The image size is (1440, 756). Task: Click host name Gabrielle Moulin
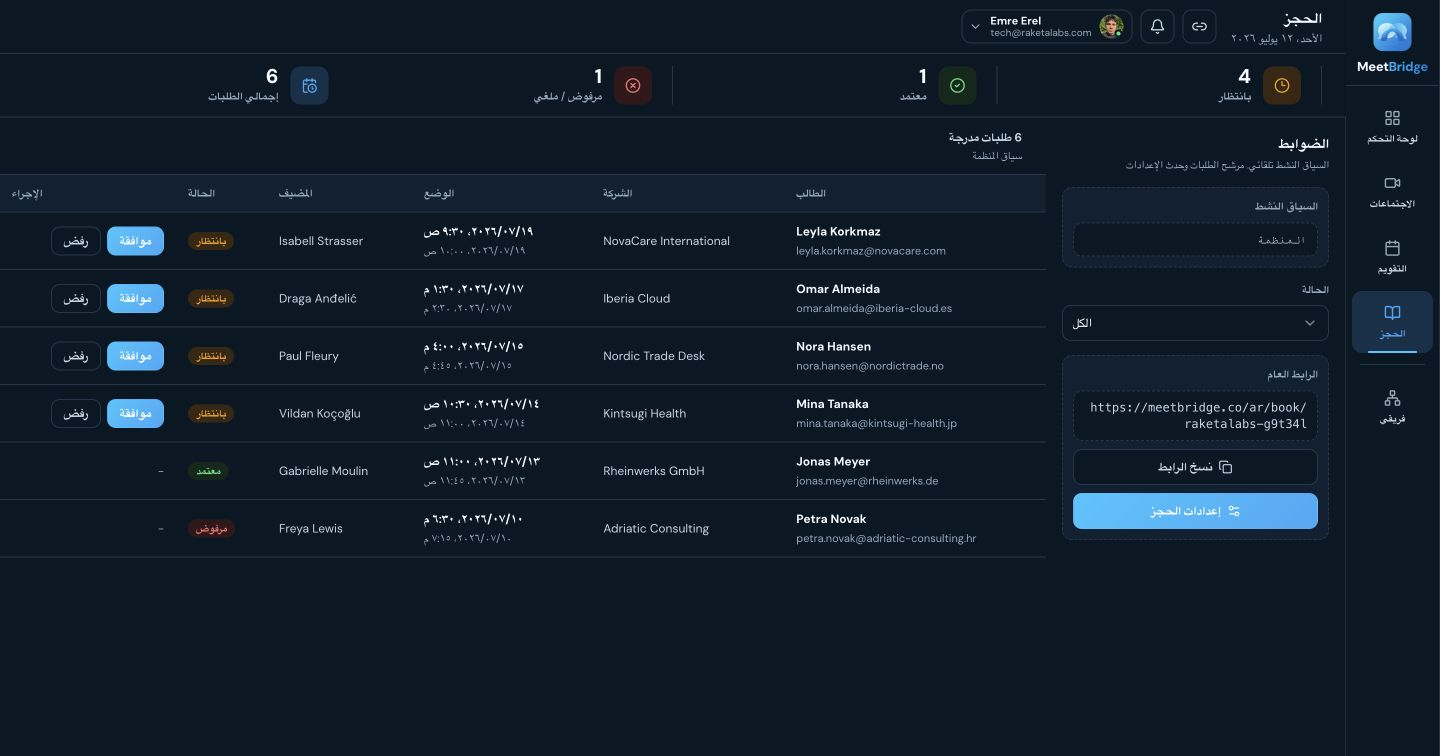324,471
